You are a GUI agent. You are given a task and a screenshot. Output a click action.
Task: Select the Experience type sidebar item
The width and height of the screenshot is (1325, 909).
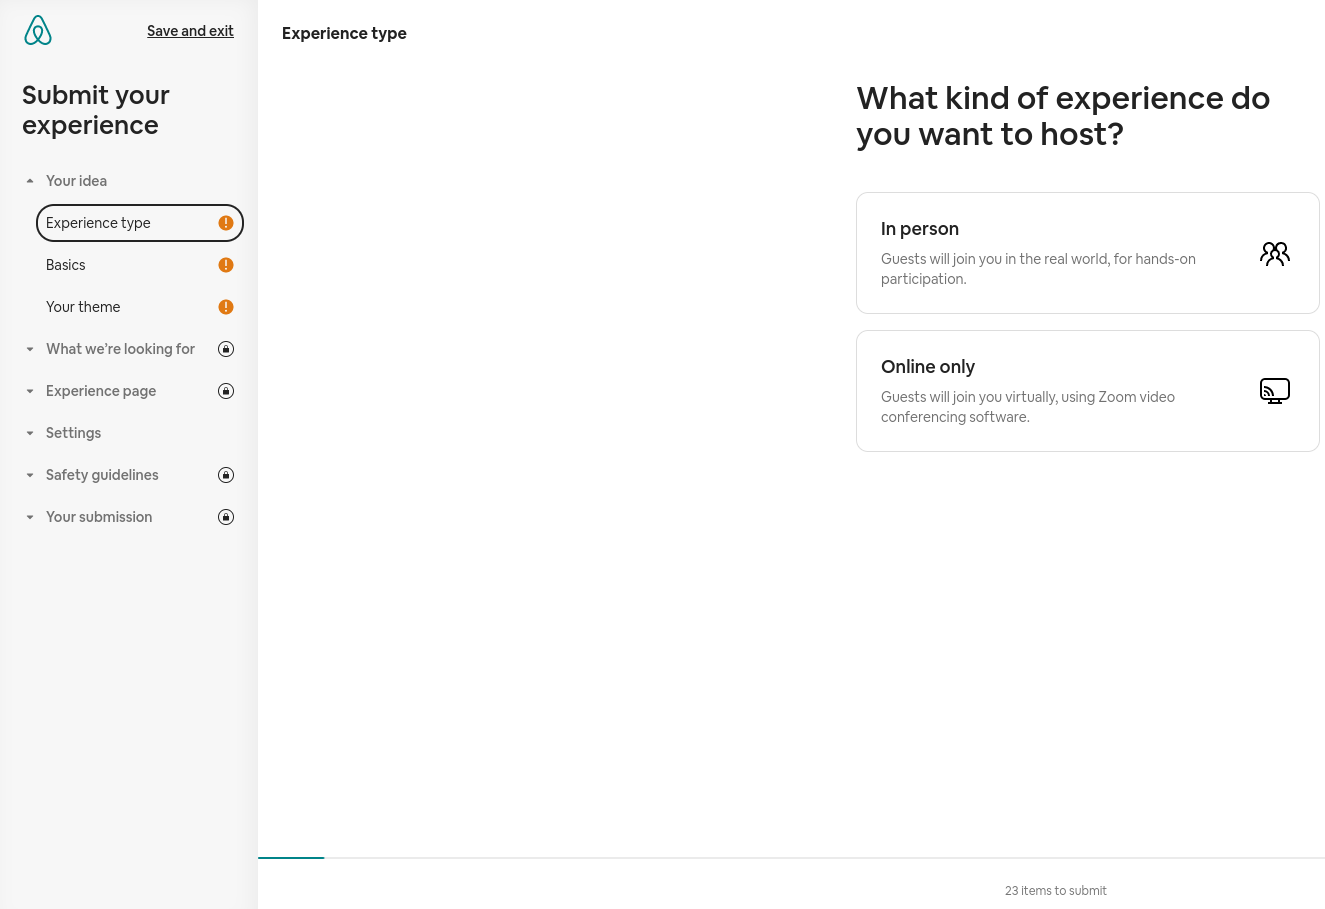coord(98,223)
